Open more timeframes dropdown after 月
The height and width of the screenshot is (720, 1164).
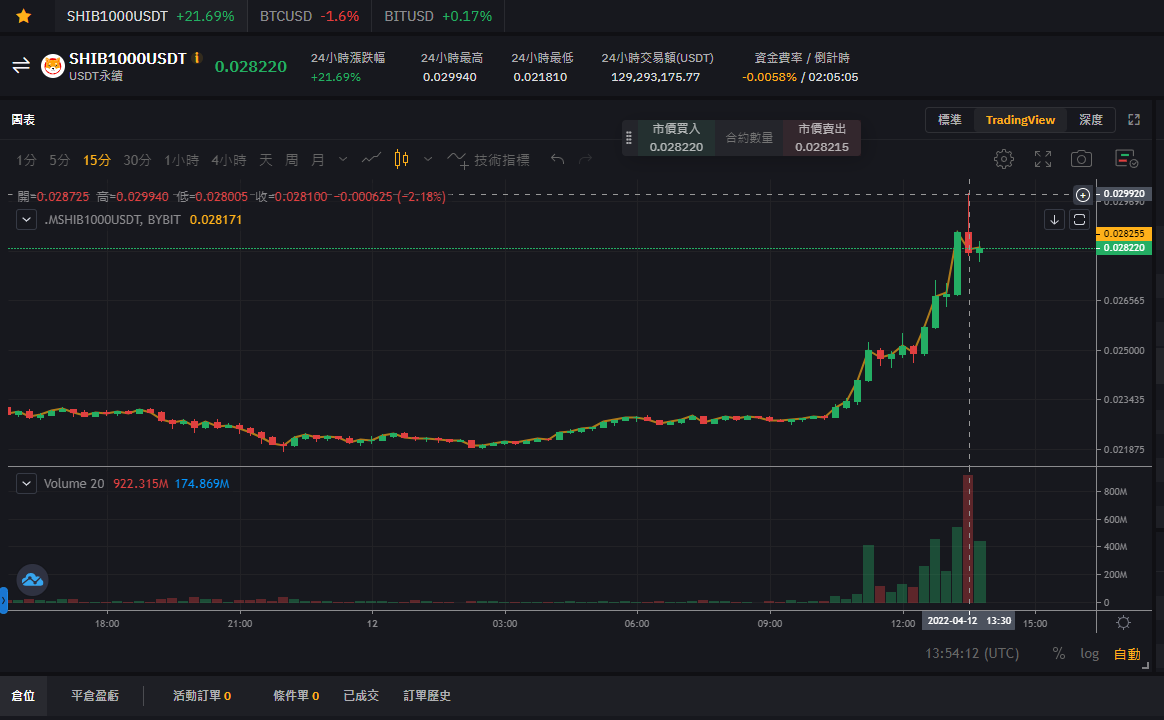pyautogui.click(x=343, y=160)
